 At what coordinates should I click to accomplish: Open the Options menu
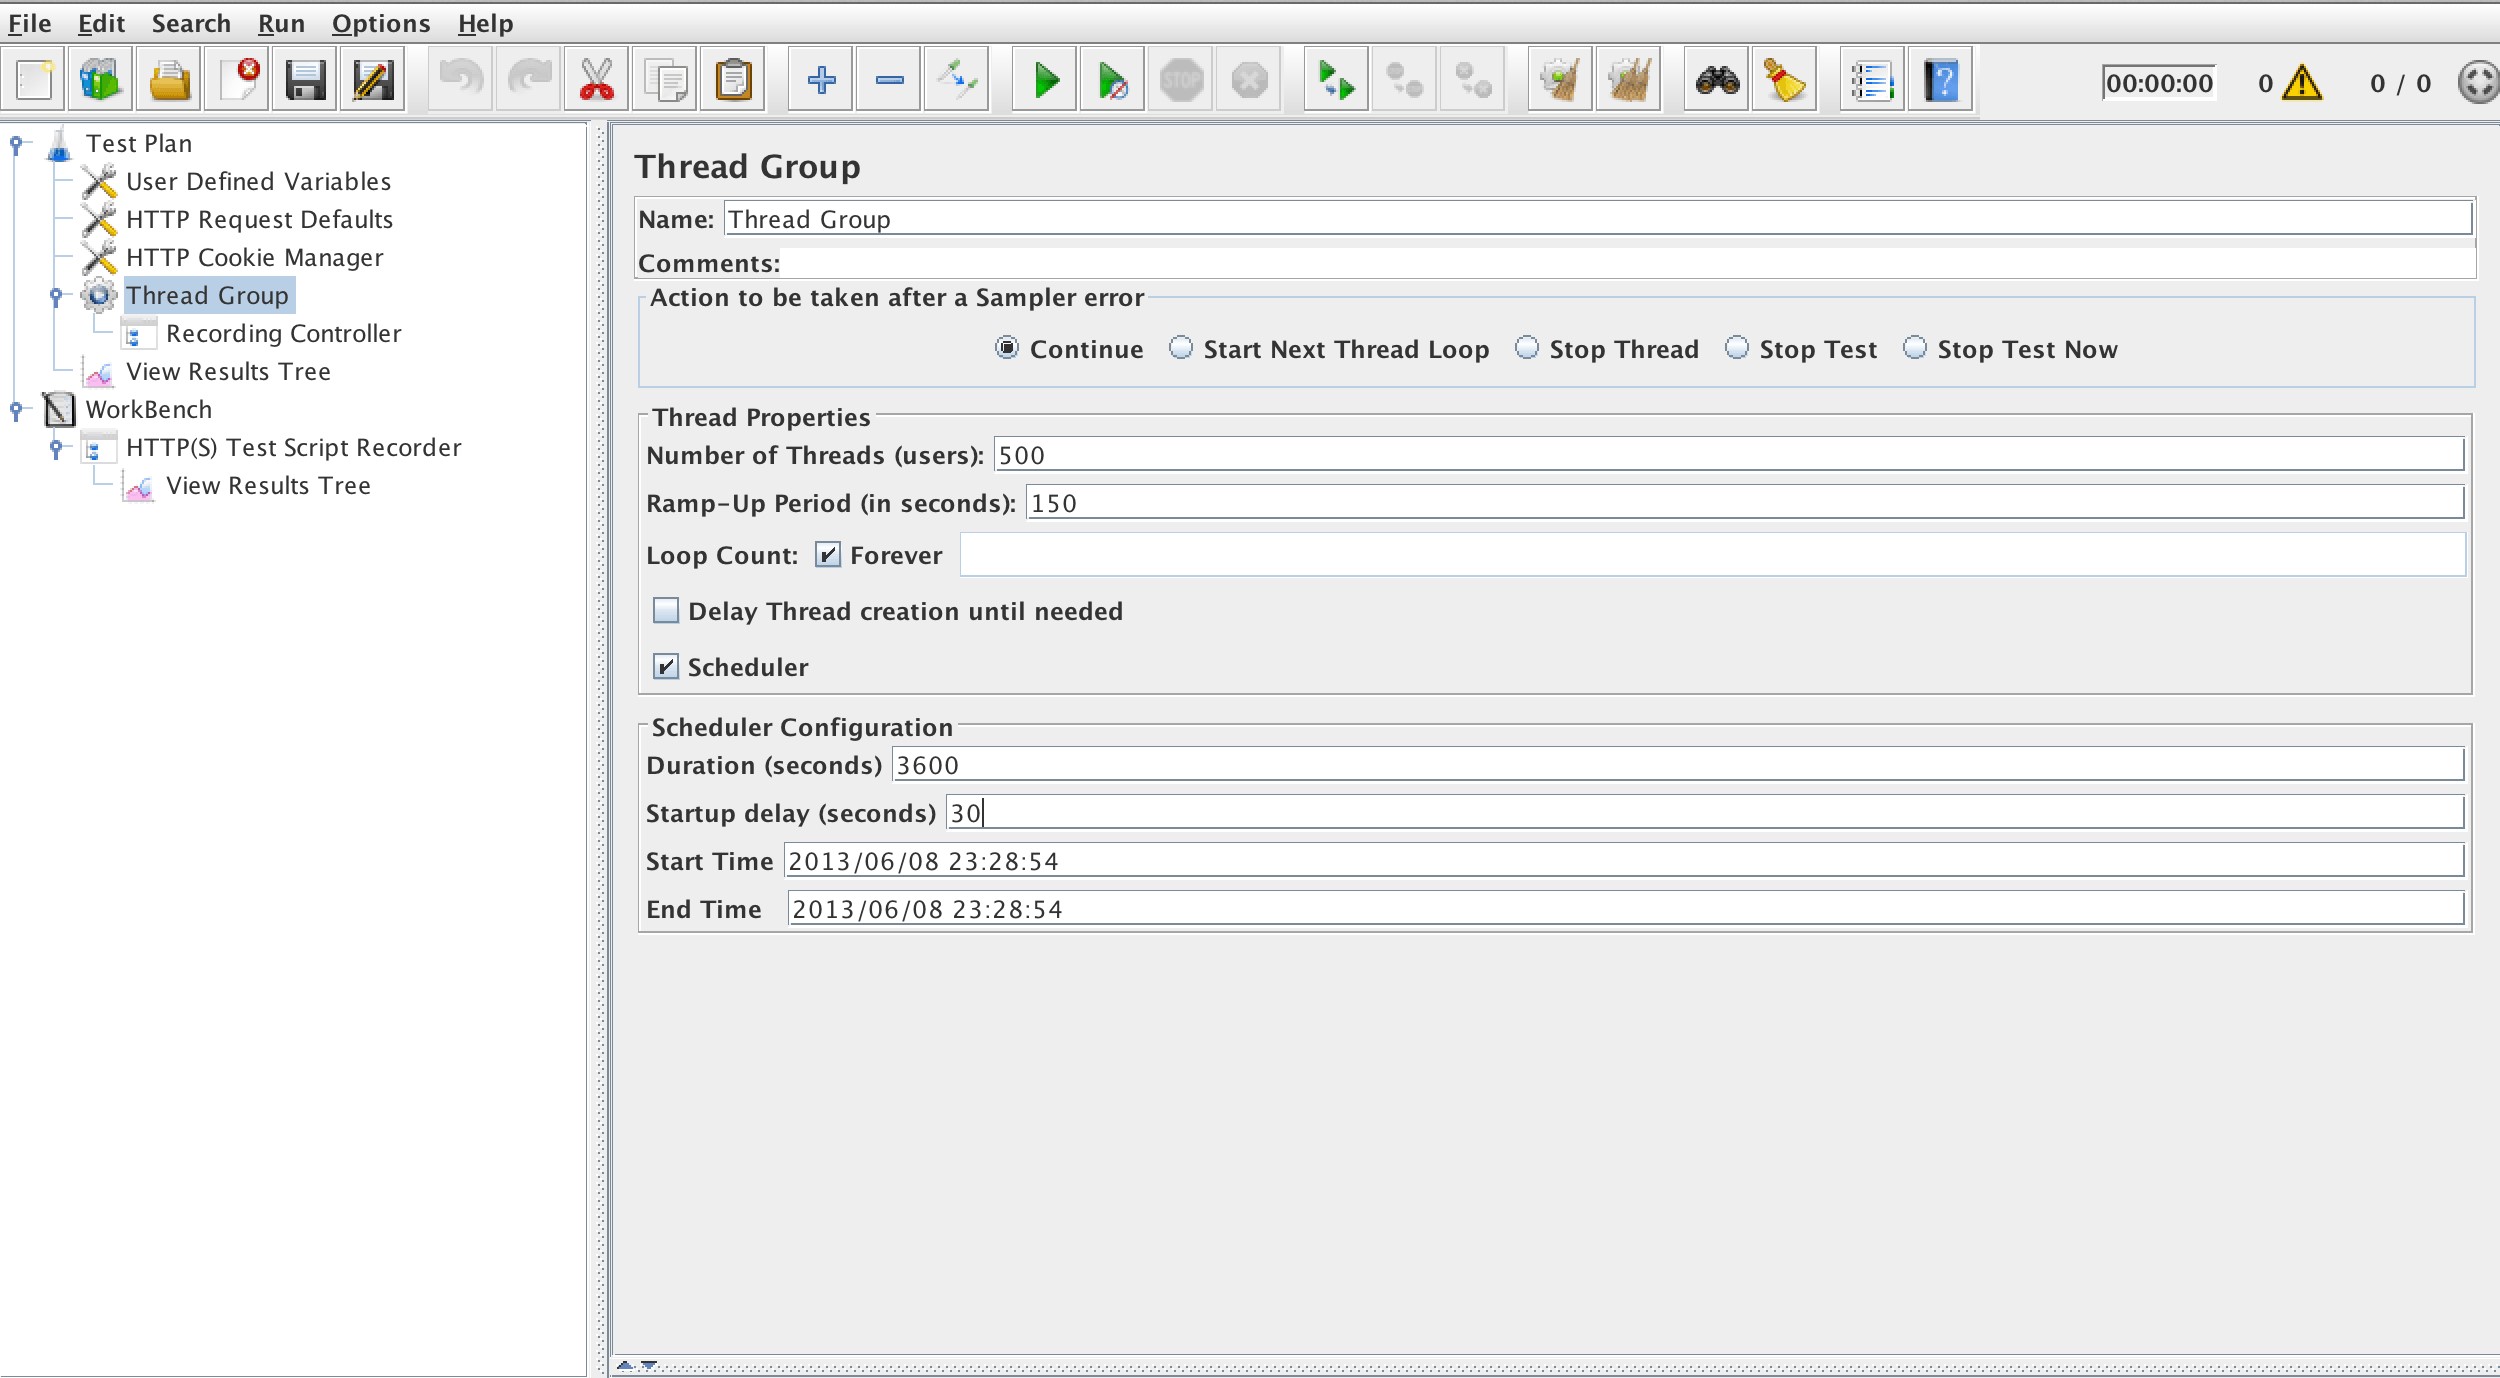tap(381, 23)
